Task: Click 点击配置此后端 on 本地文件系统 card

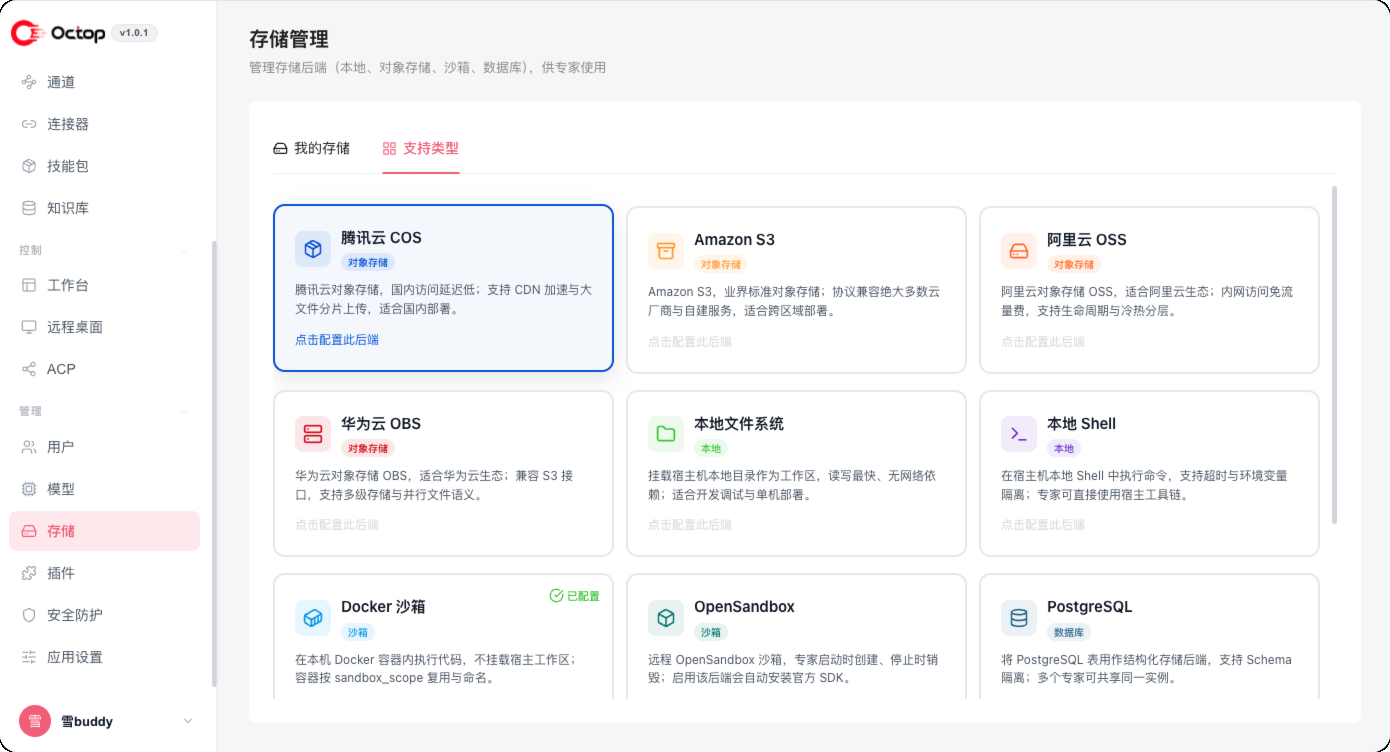Action: click(x=690, y=525)
